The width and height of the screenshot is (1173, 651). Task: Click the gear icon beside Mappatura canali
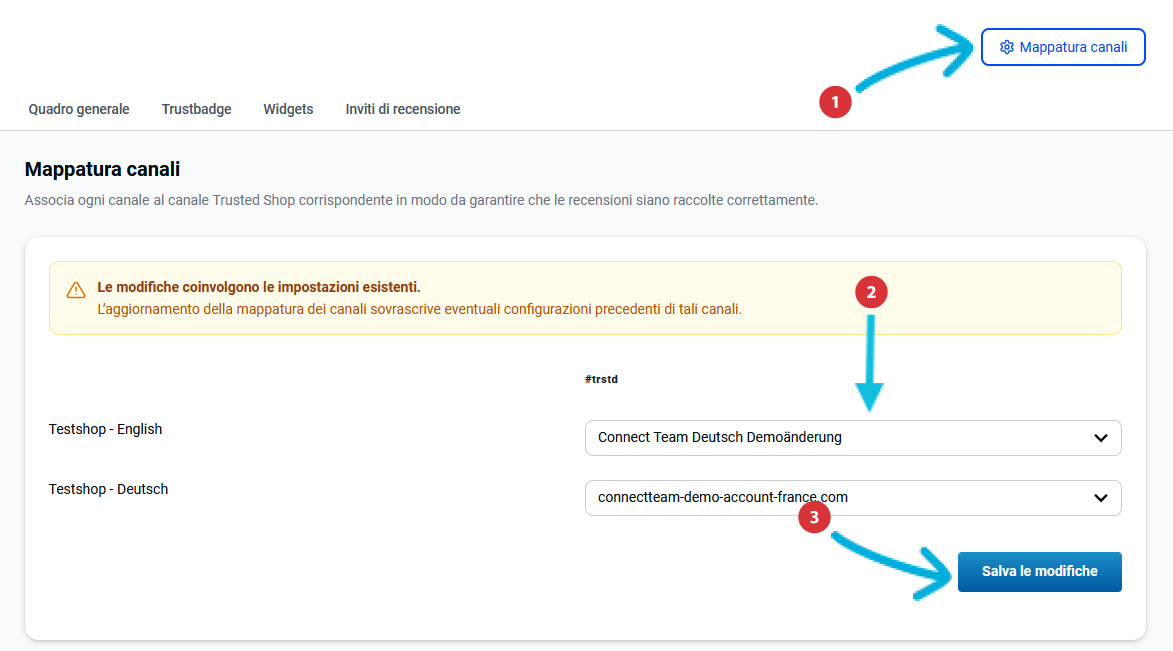tap(1007, 47)
